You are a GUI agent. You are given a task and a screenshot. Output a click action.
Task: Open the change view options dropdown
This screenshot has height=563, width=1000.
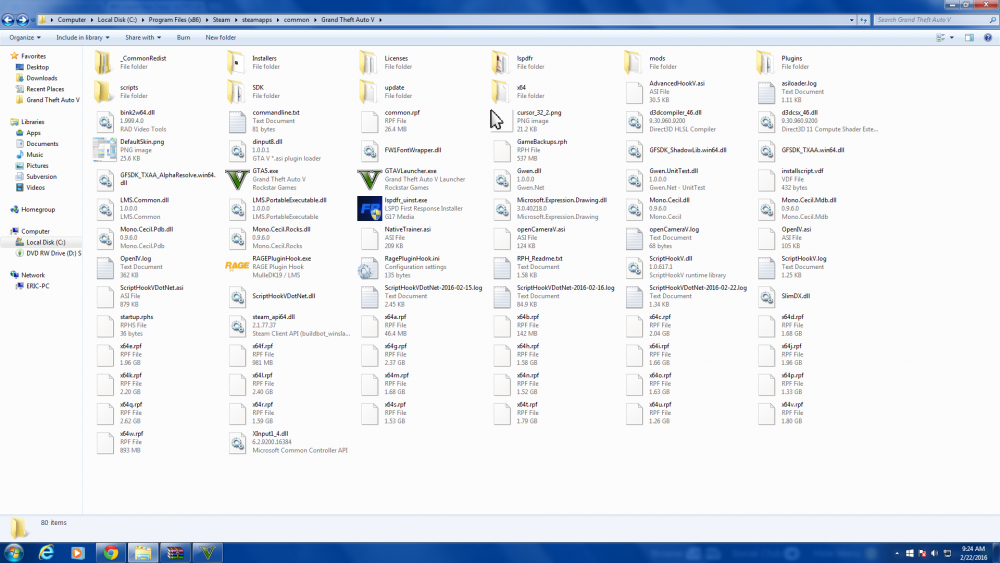click(x=952, y=38)
